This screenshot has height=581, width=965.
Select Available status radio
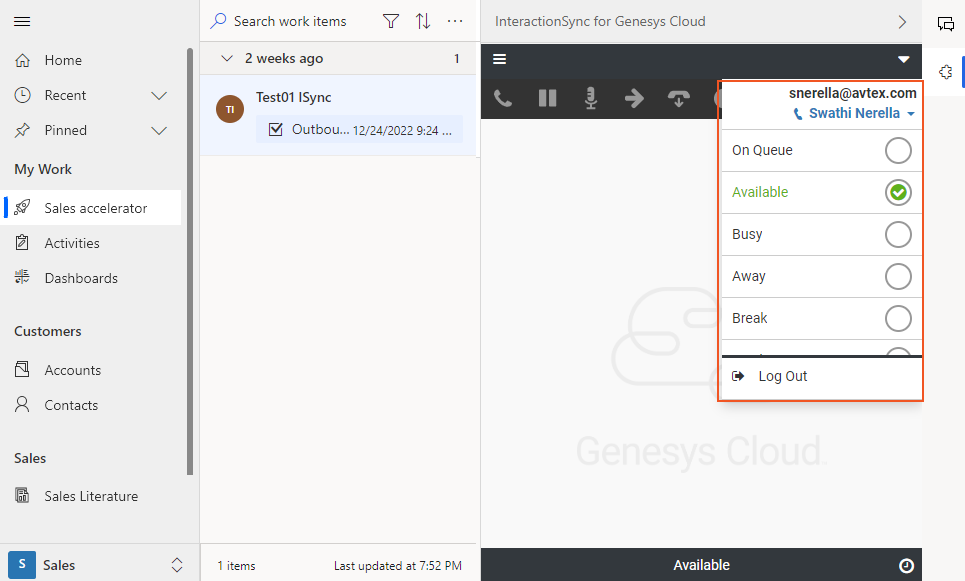click(x=898, y=193)
